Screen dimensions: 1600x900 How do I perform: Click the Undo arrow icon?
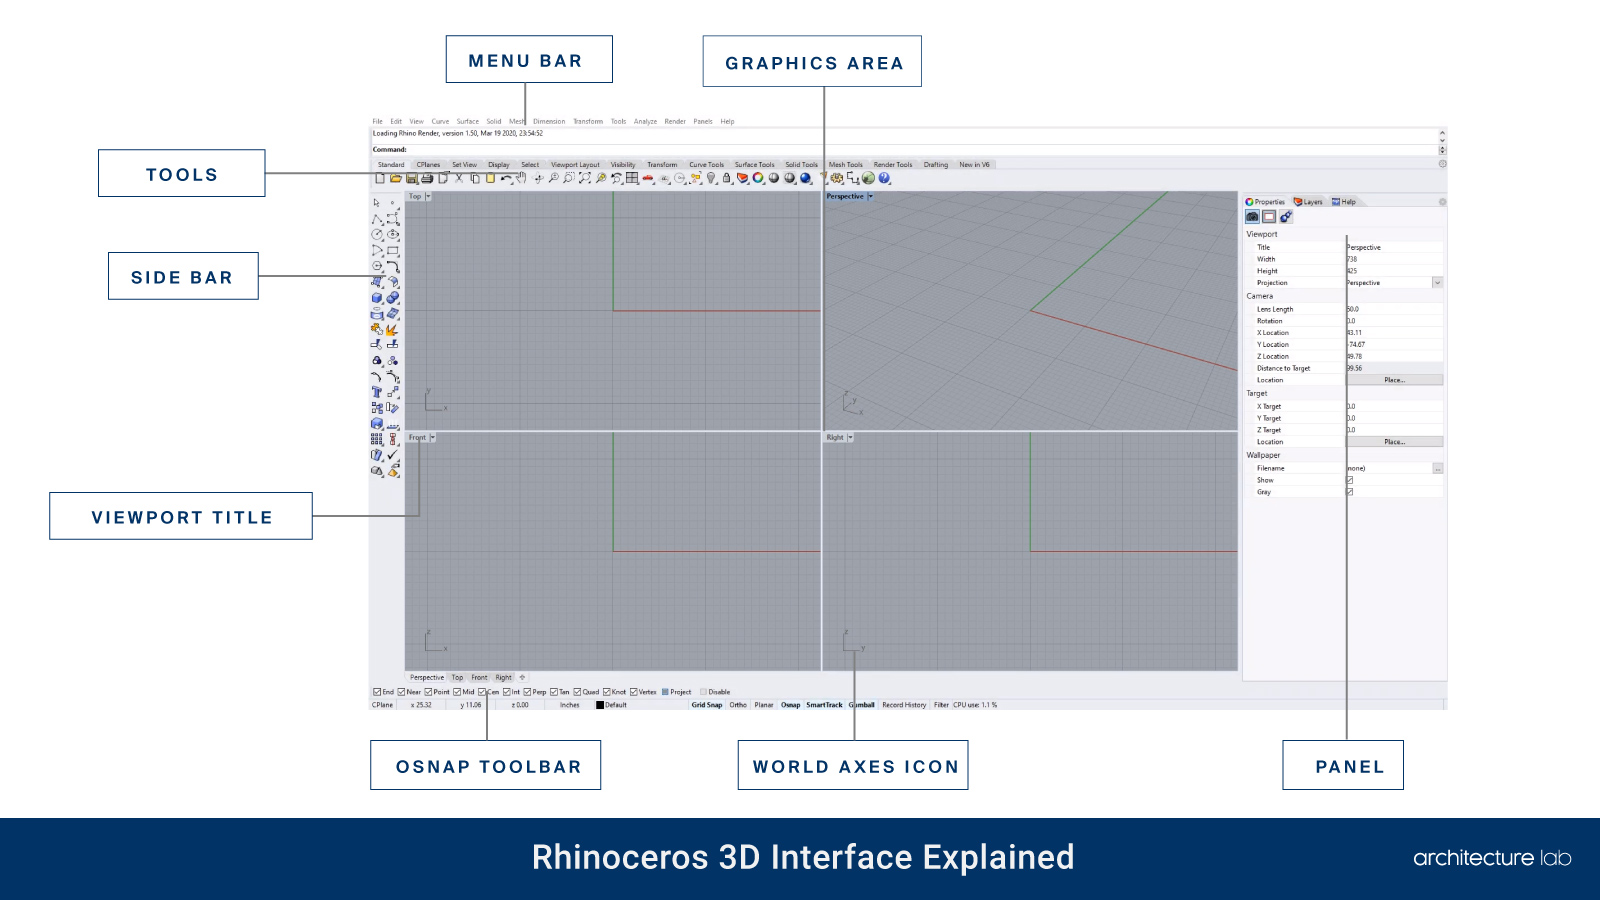[x=506, y=179]
